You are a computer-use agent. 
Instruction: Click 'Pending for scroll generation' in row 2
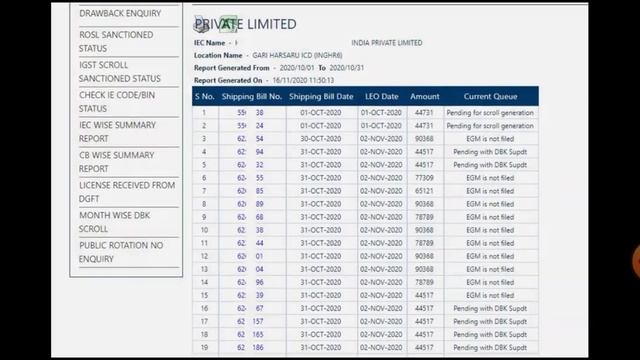click(490, 126)
